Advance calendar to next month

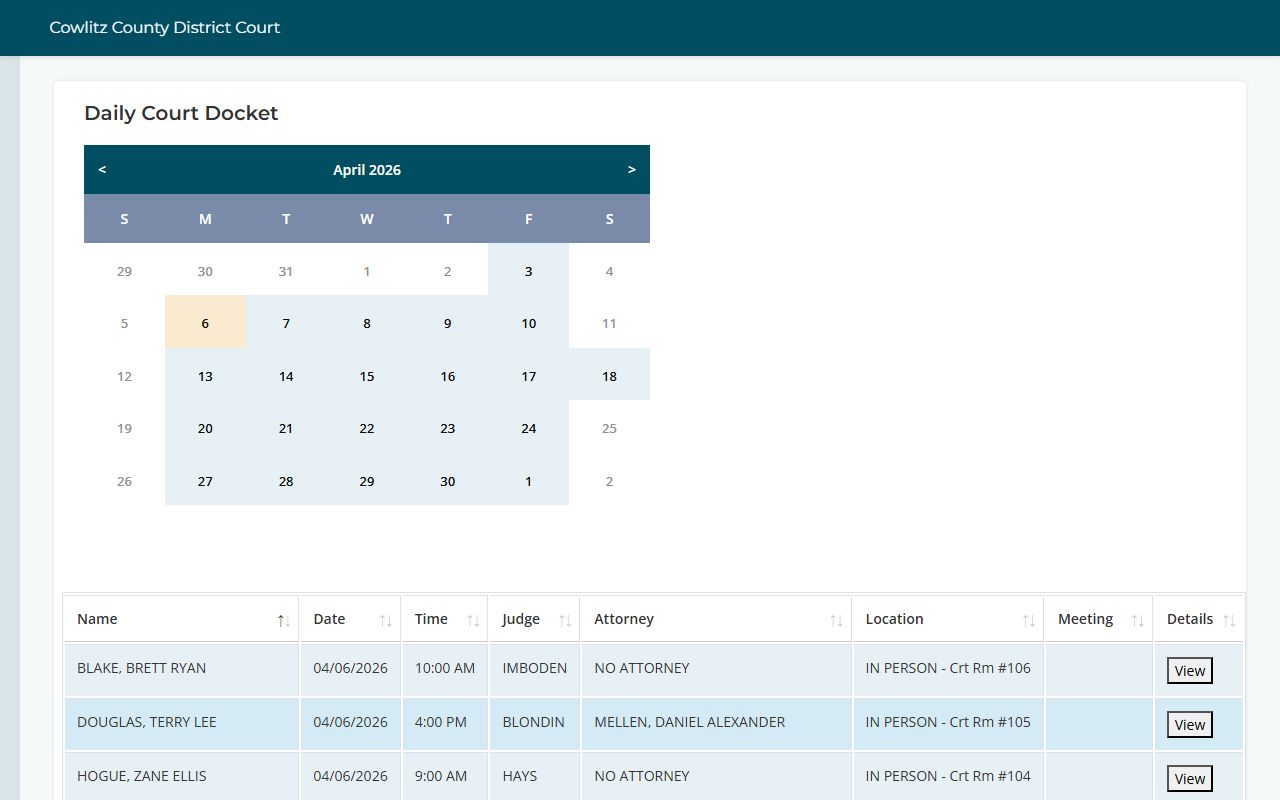click(631, 170)
